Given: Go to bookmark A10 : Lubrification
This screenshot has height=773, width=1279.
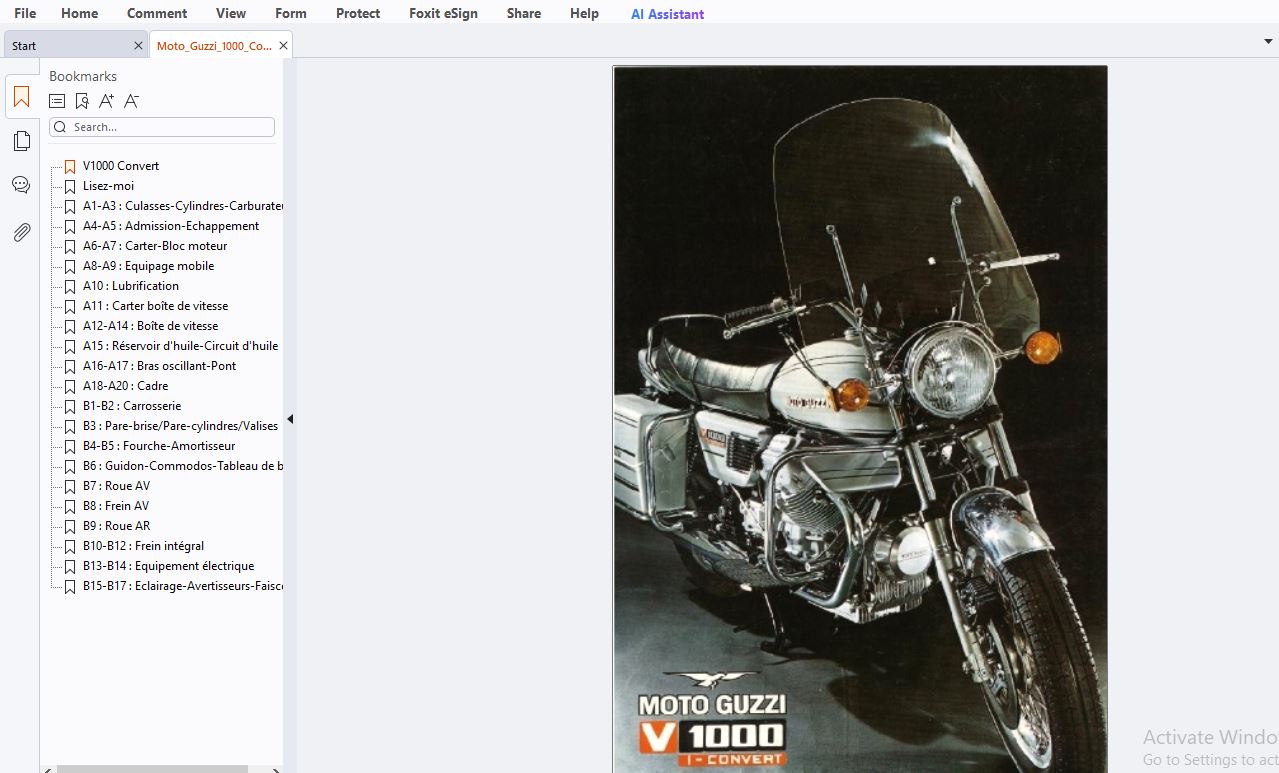Looking at the screenshot, I should 131,286.
